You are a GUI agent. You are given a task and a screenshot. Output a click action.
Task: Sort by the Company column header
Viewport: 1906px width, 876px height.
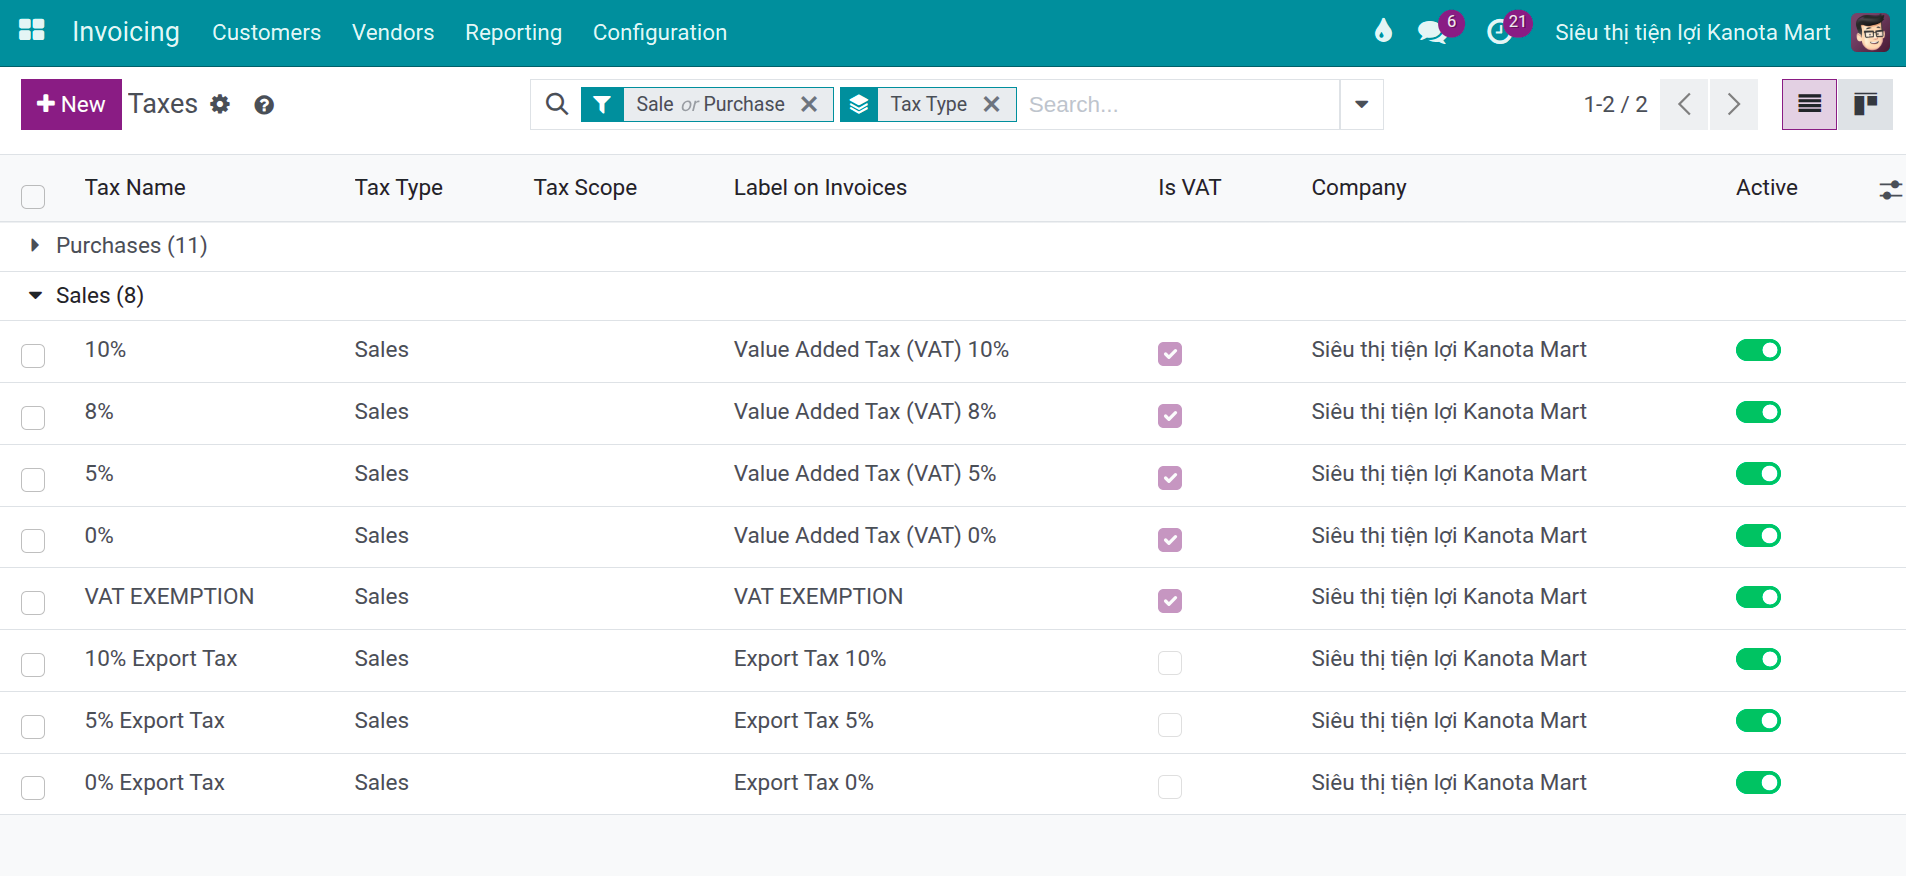(x=1359, y=188)
